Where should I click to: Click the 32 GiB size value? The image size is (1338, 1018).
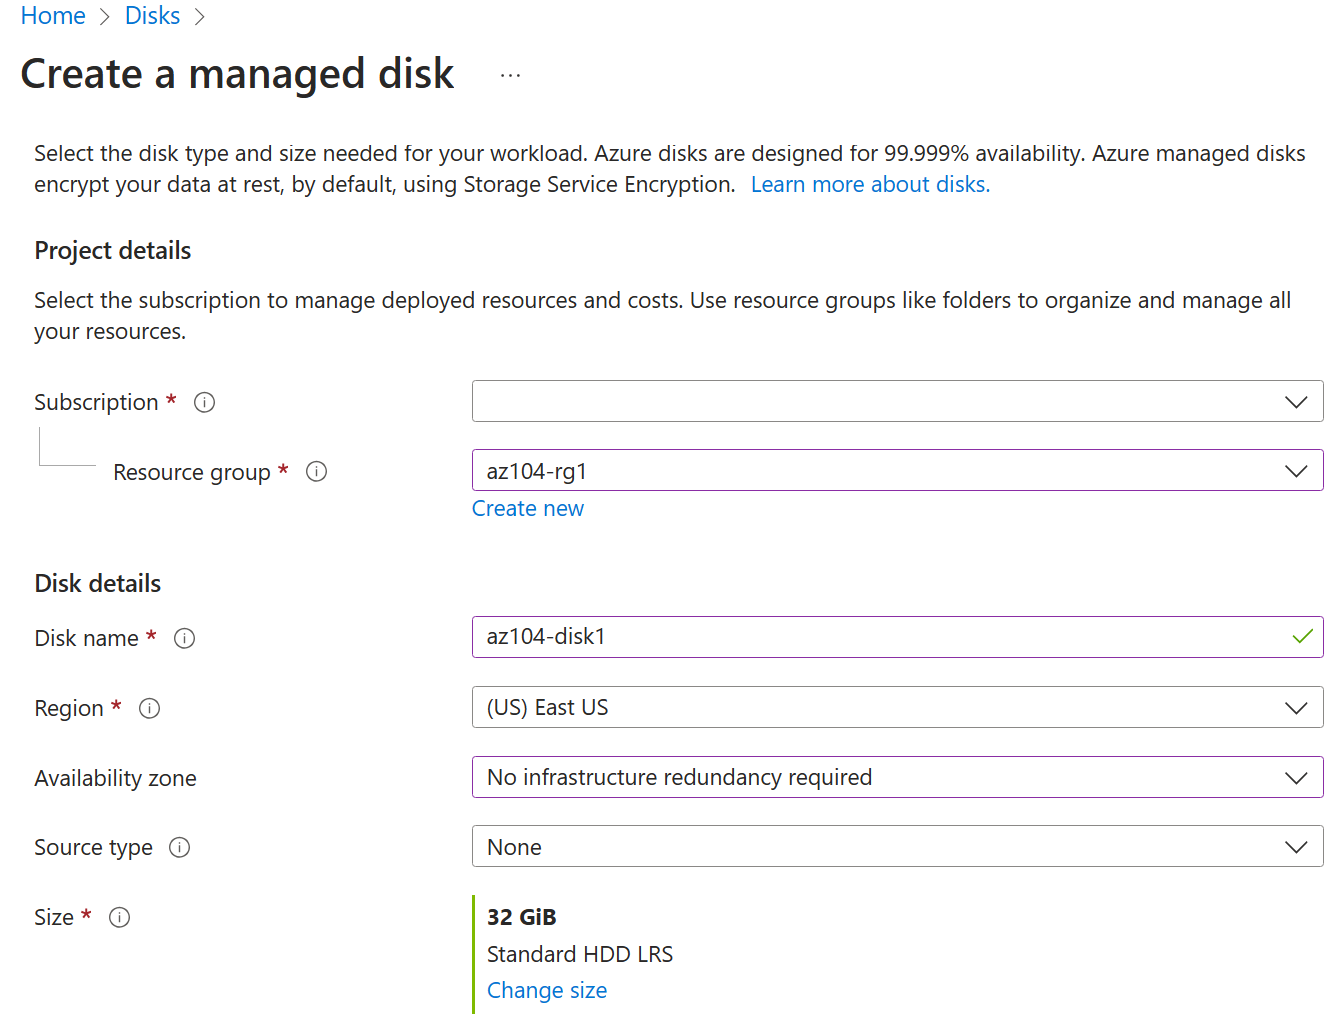coord(521,917)
